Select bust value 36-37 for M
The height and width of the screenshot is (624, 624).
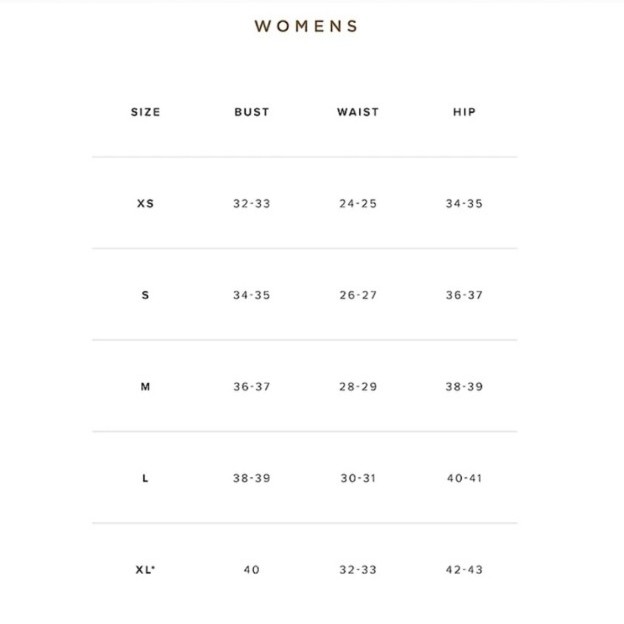point(252,387)
